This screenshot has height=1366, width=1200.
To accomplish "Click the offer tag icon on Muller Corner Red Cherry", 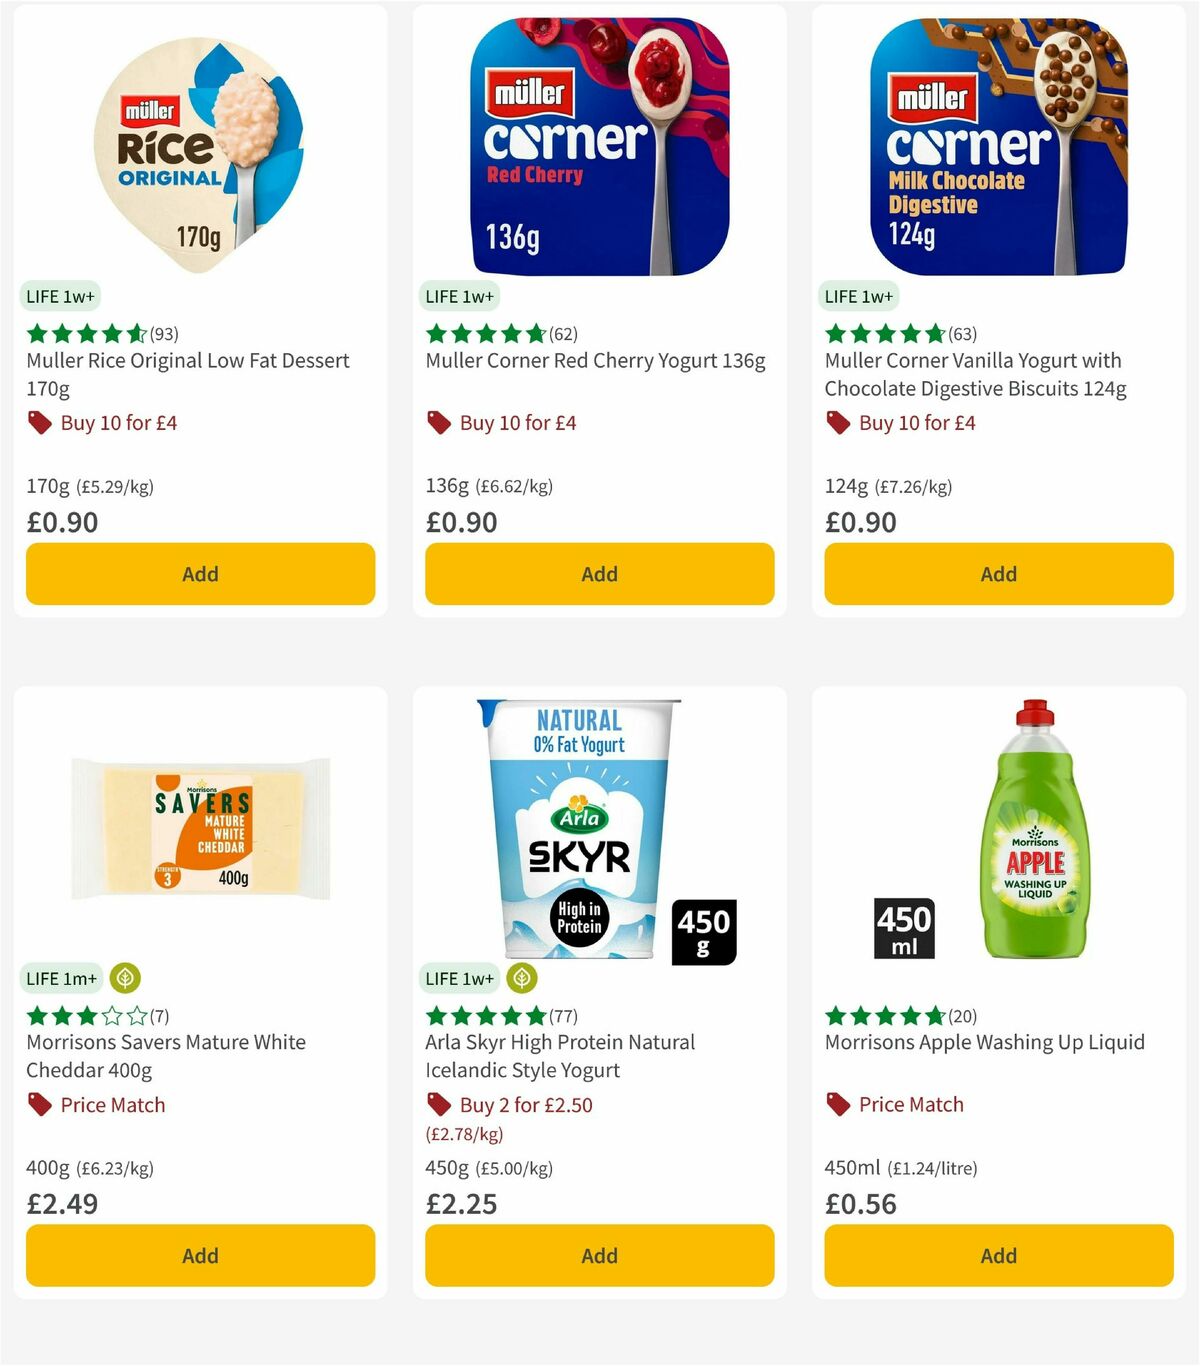I will [x=438, y=423].
